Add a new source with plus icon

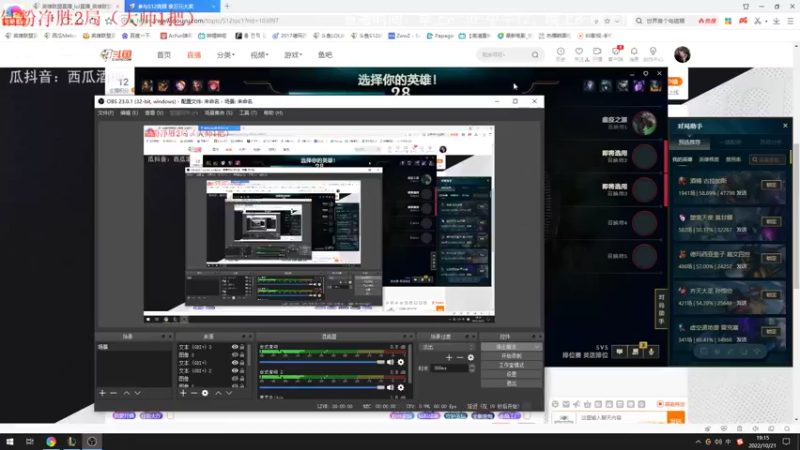[x=183, y=393]
